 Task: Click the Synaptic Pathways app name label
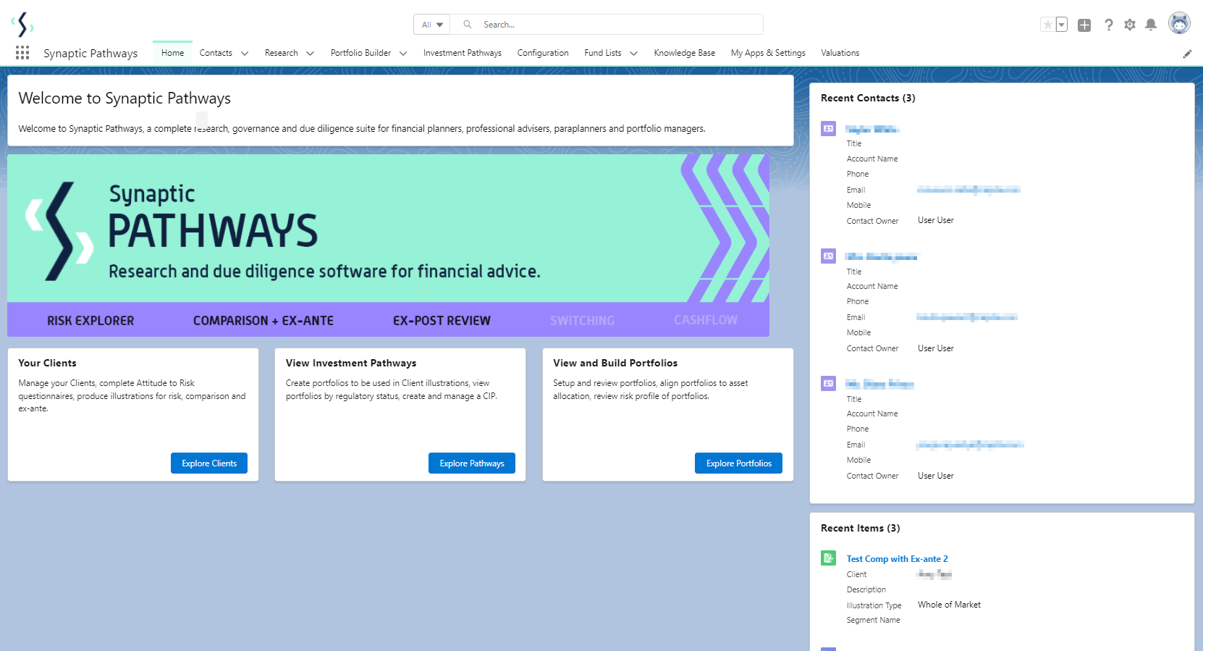90,53
